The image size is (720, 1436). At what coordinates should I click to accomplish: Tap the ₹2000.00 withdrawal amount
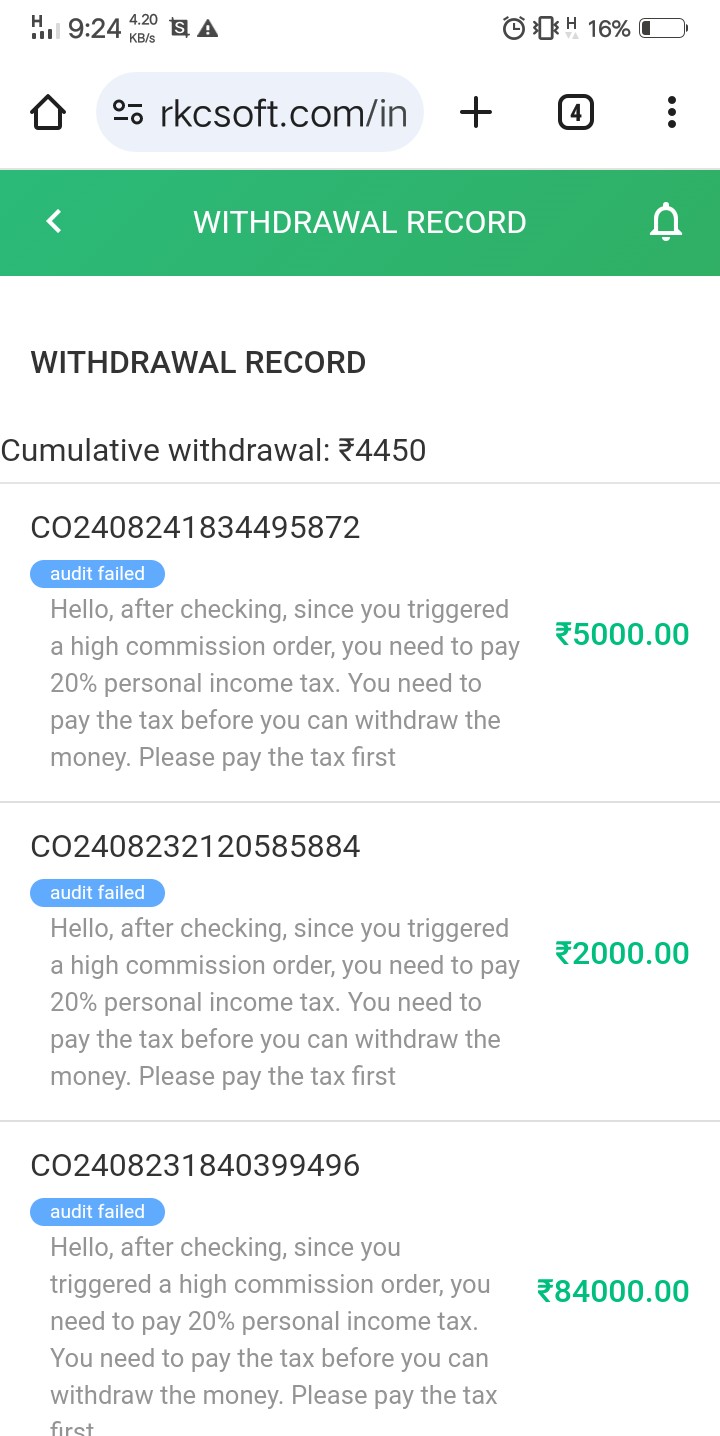pyautogui.click(x=622, y=953)
